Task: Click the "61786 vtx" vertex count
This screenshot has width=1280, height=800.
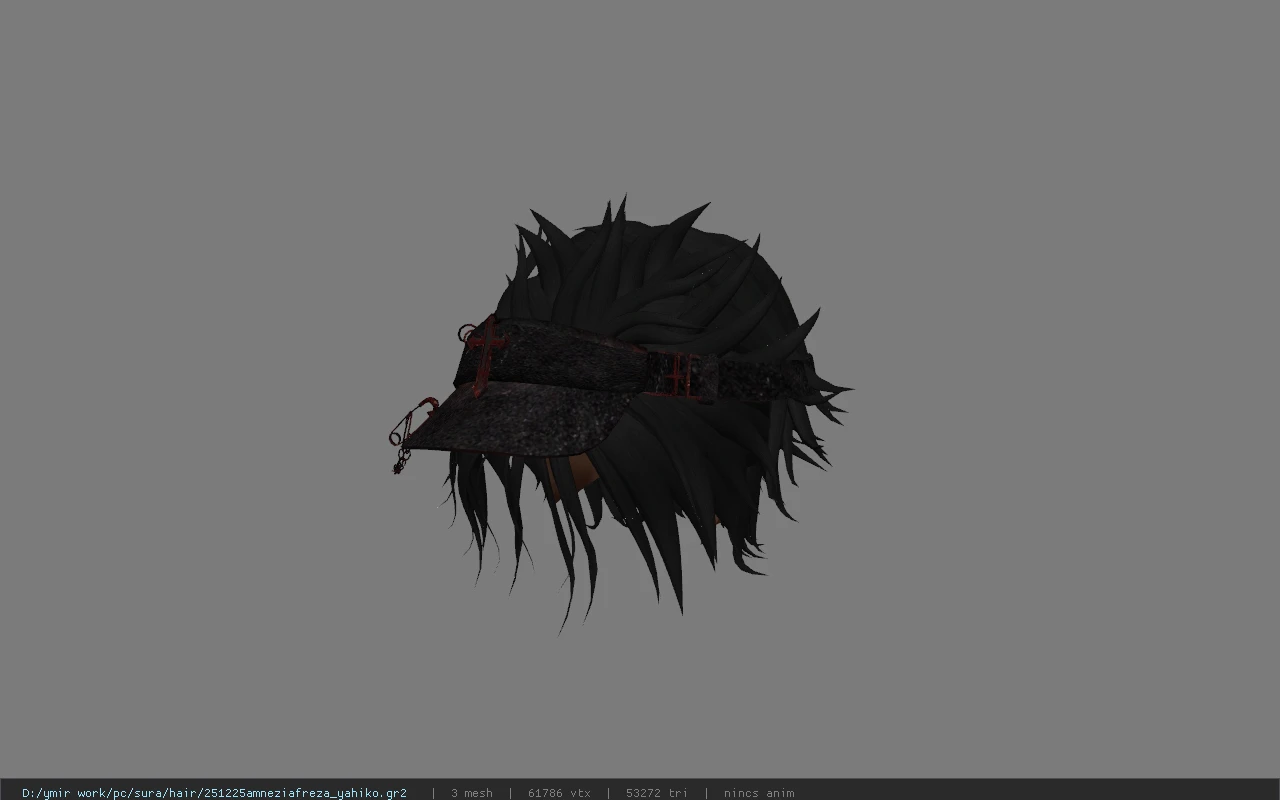Action: coord(559,793)
